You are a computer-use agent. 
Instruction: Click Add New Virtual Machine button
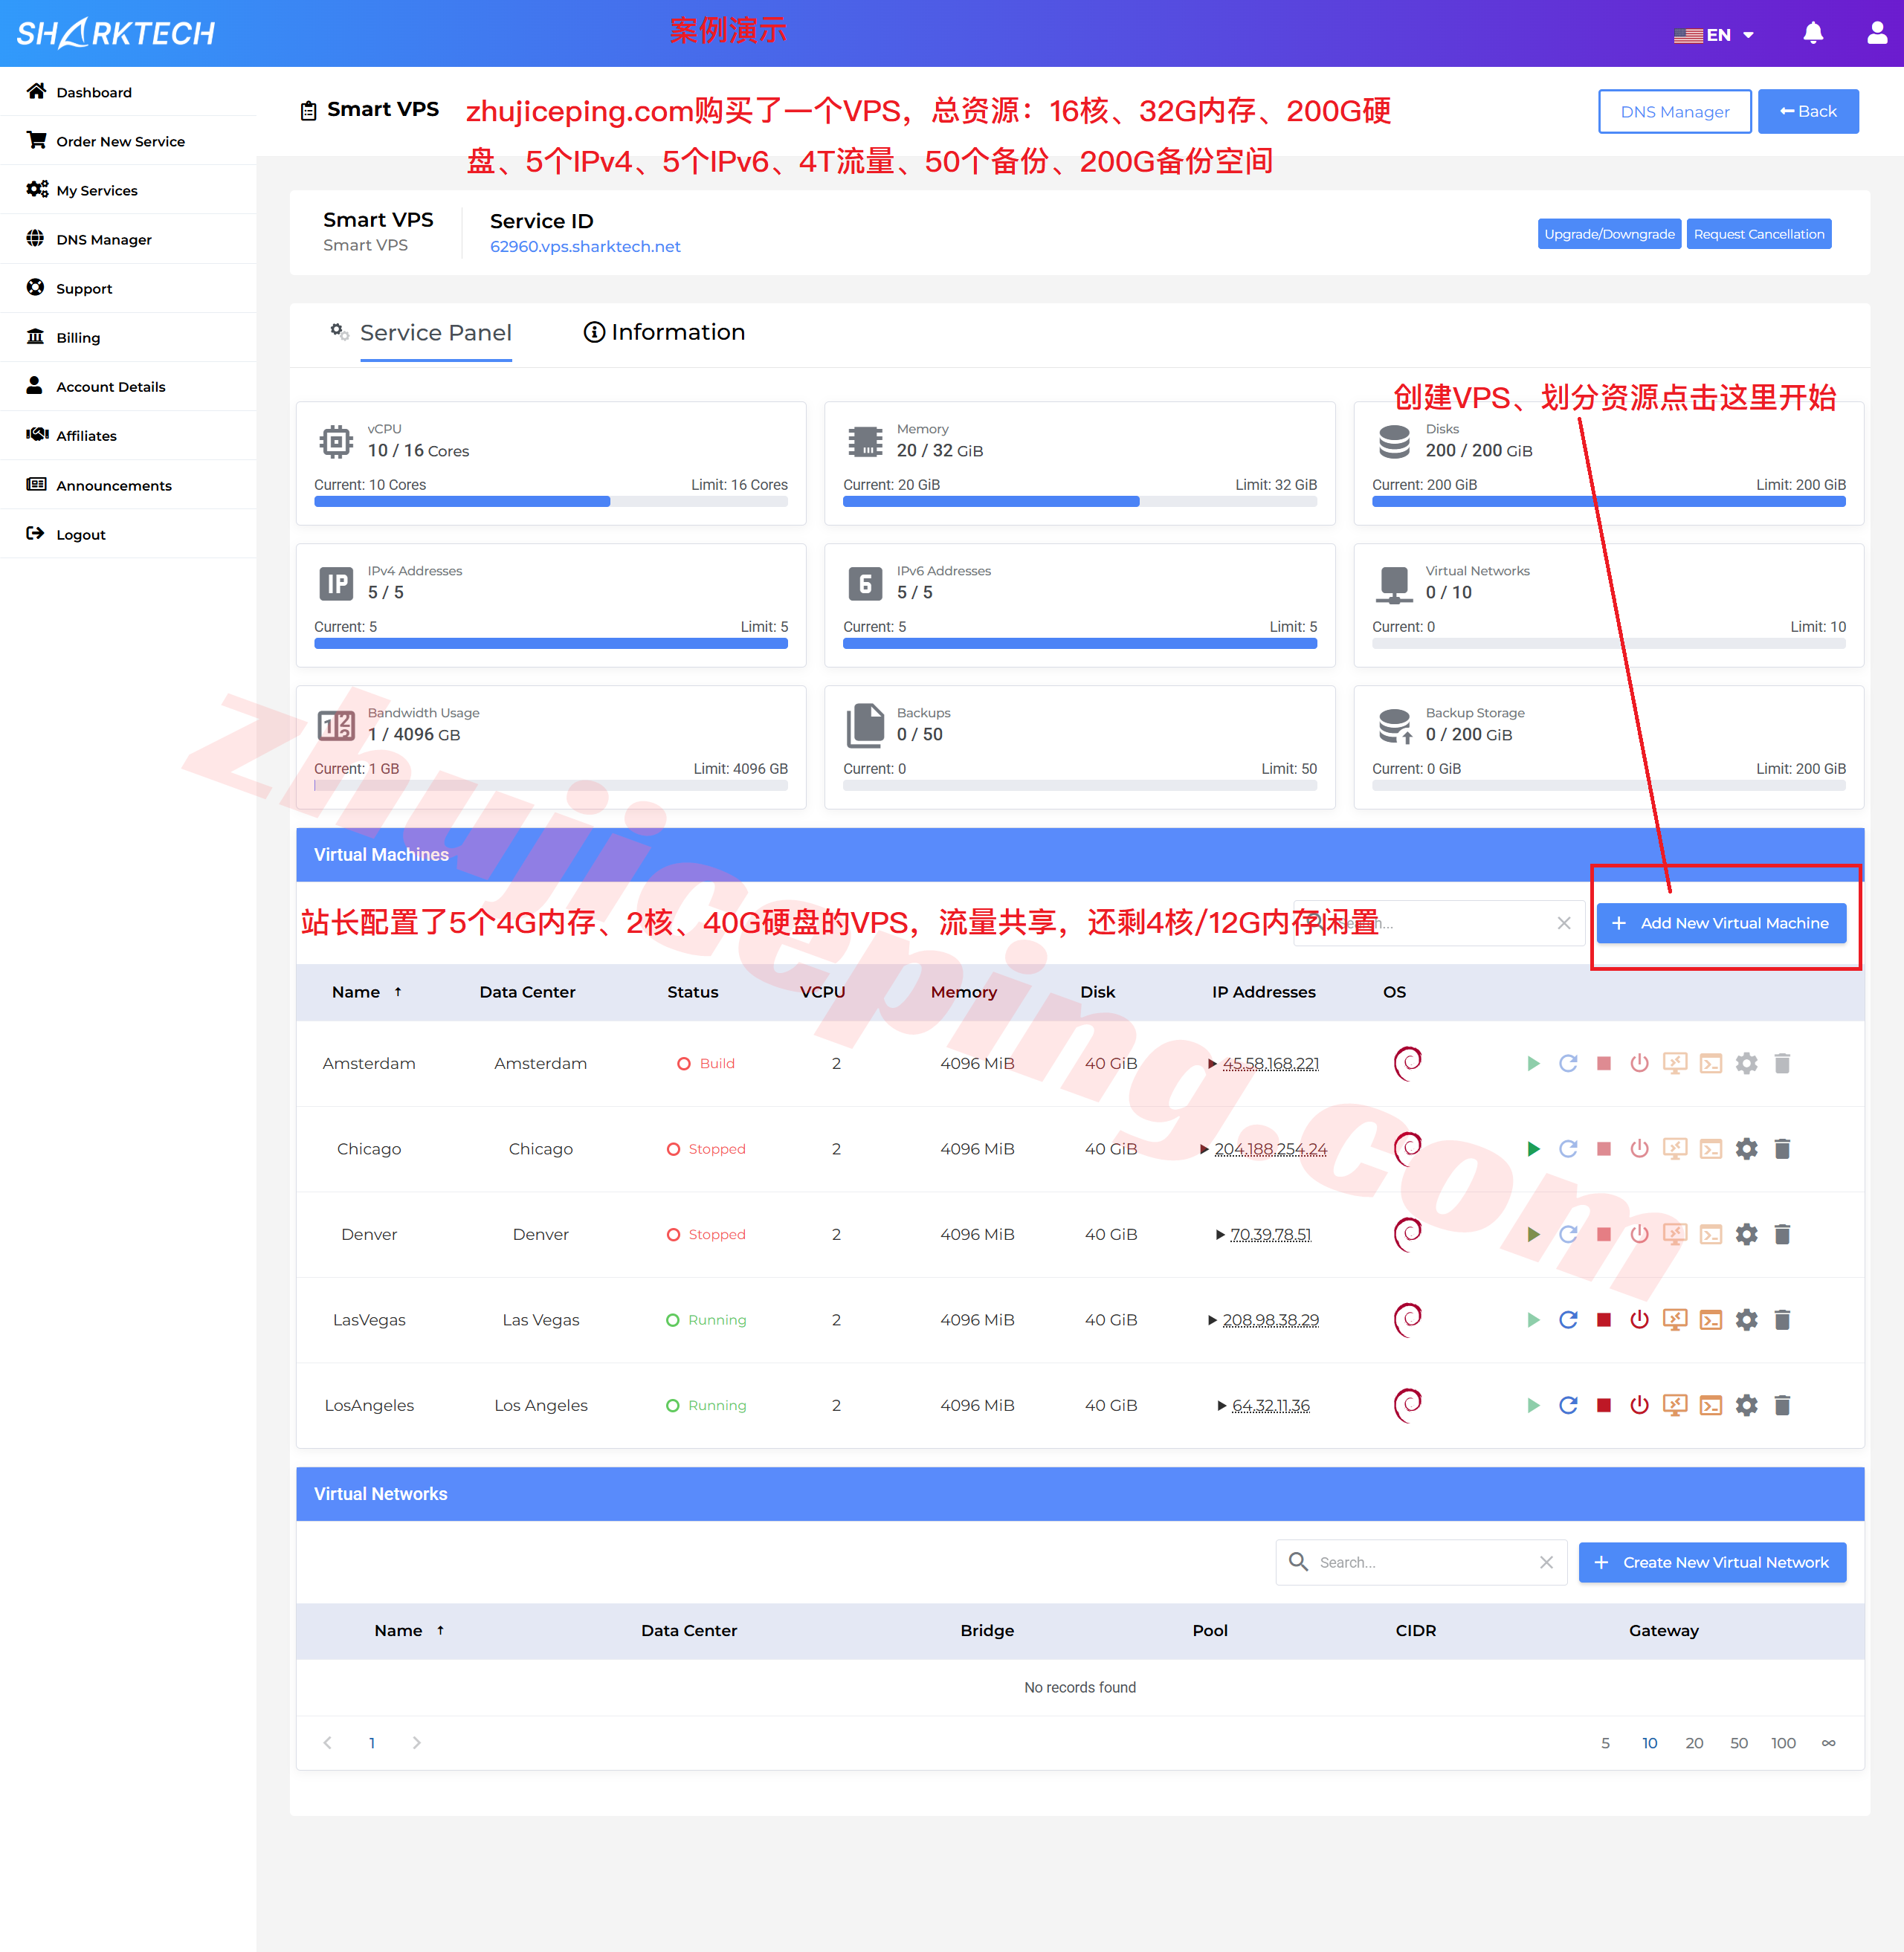1721,923
